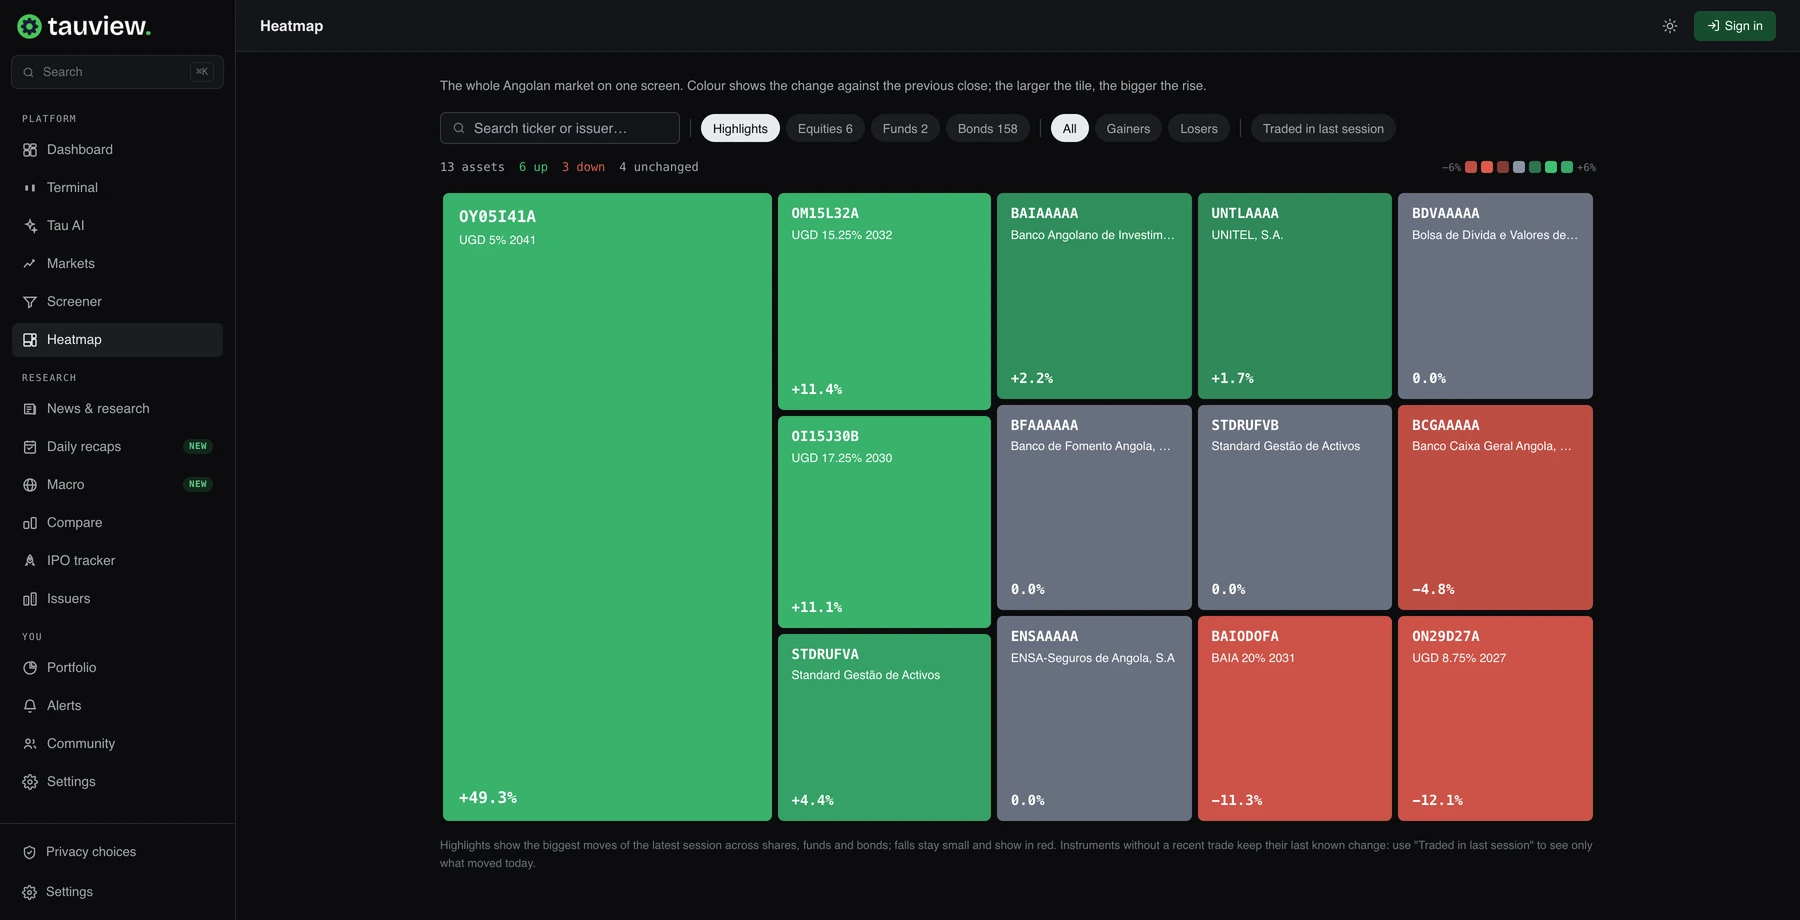The width and height of the screenshot is (1800, 920).
Task: Toggle light theme with sun icon
Action: point(1670,26)
